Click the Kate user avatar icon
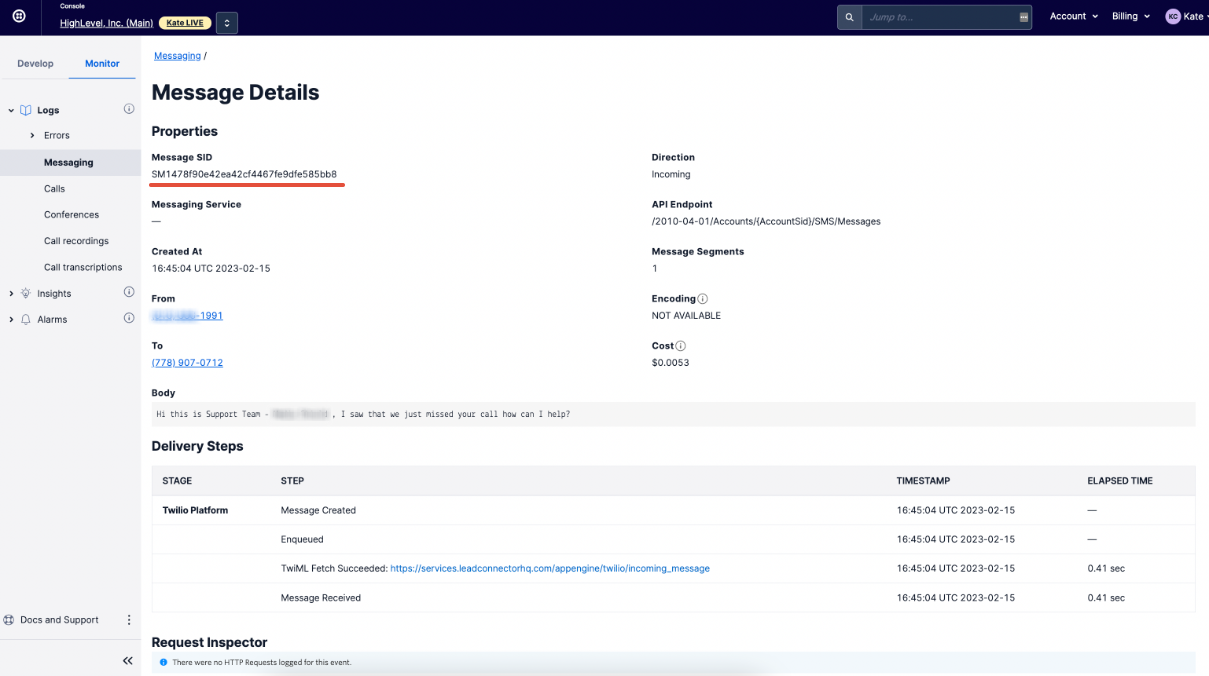The height and width of the screenshot is (676, 1209). pos(1172,16)
